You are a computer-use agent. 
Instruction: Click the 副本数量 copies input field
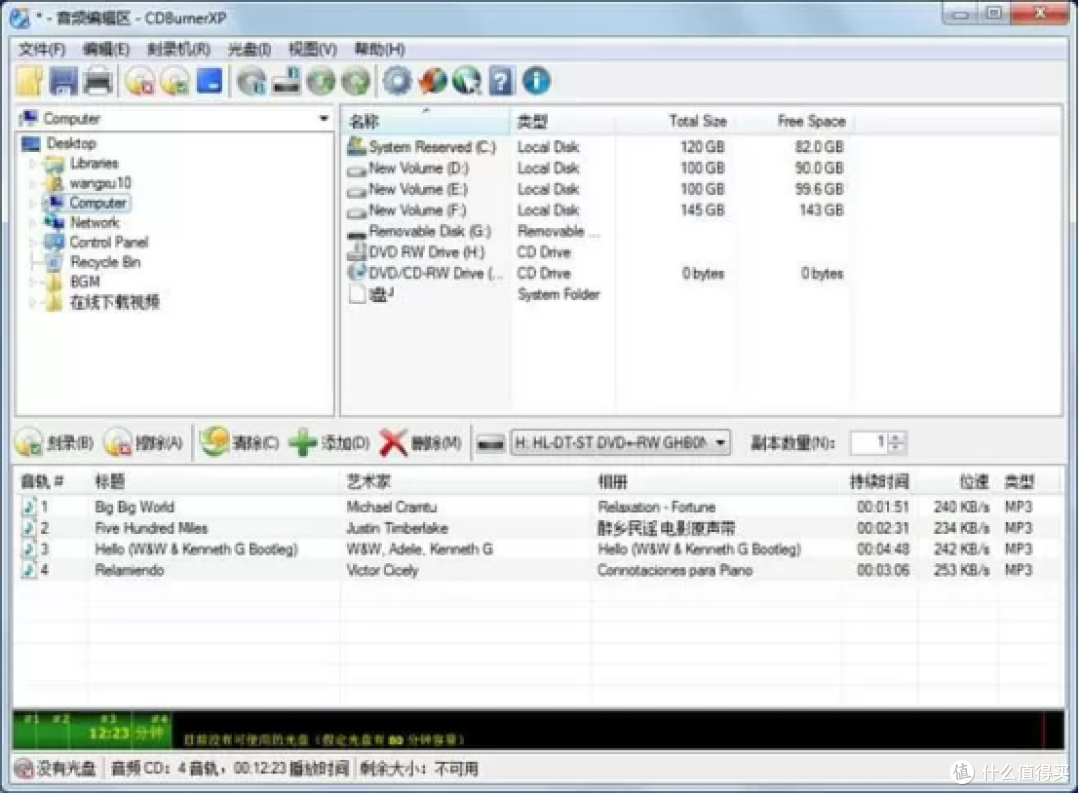[870, 442]
